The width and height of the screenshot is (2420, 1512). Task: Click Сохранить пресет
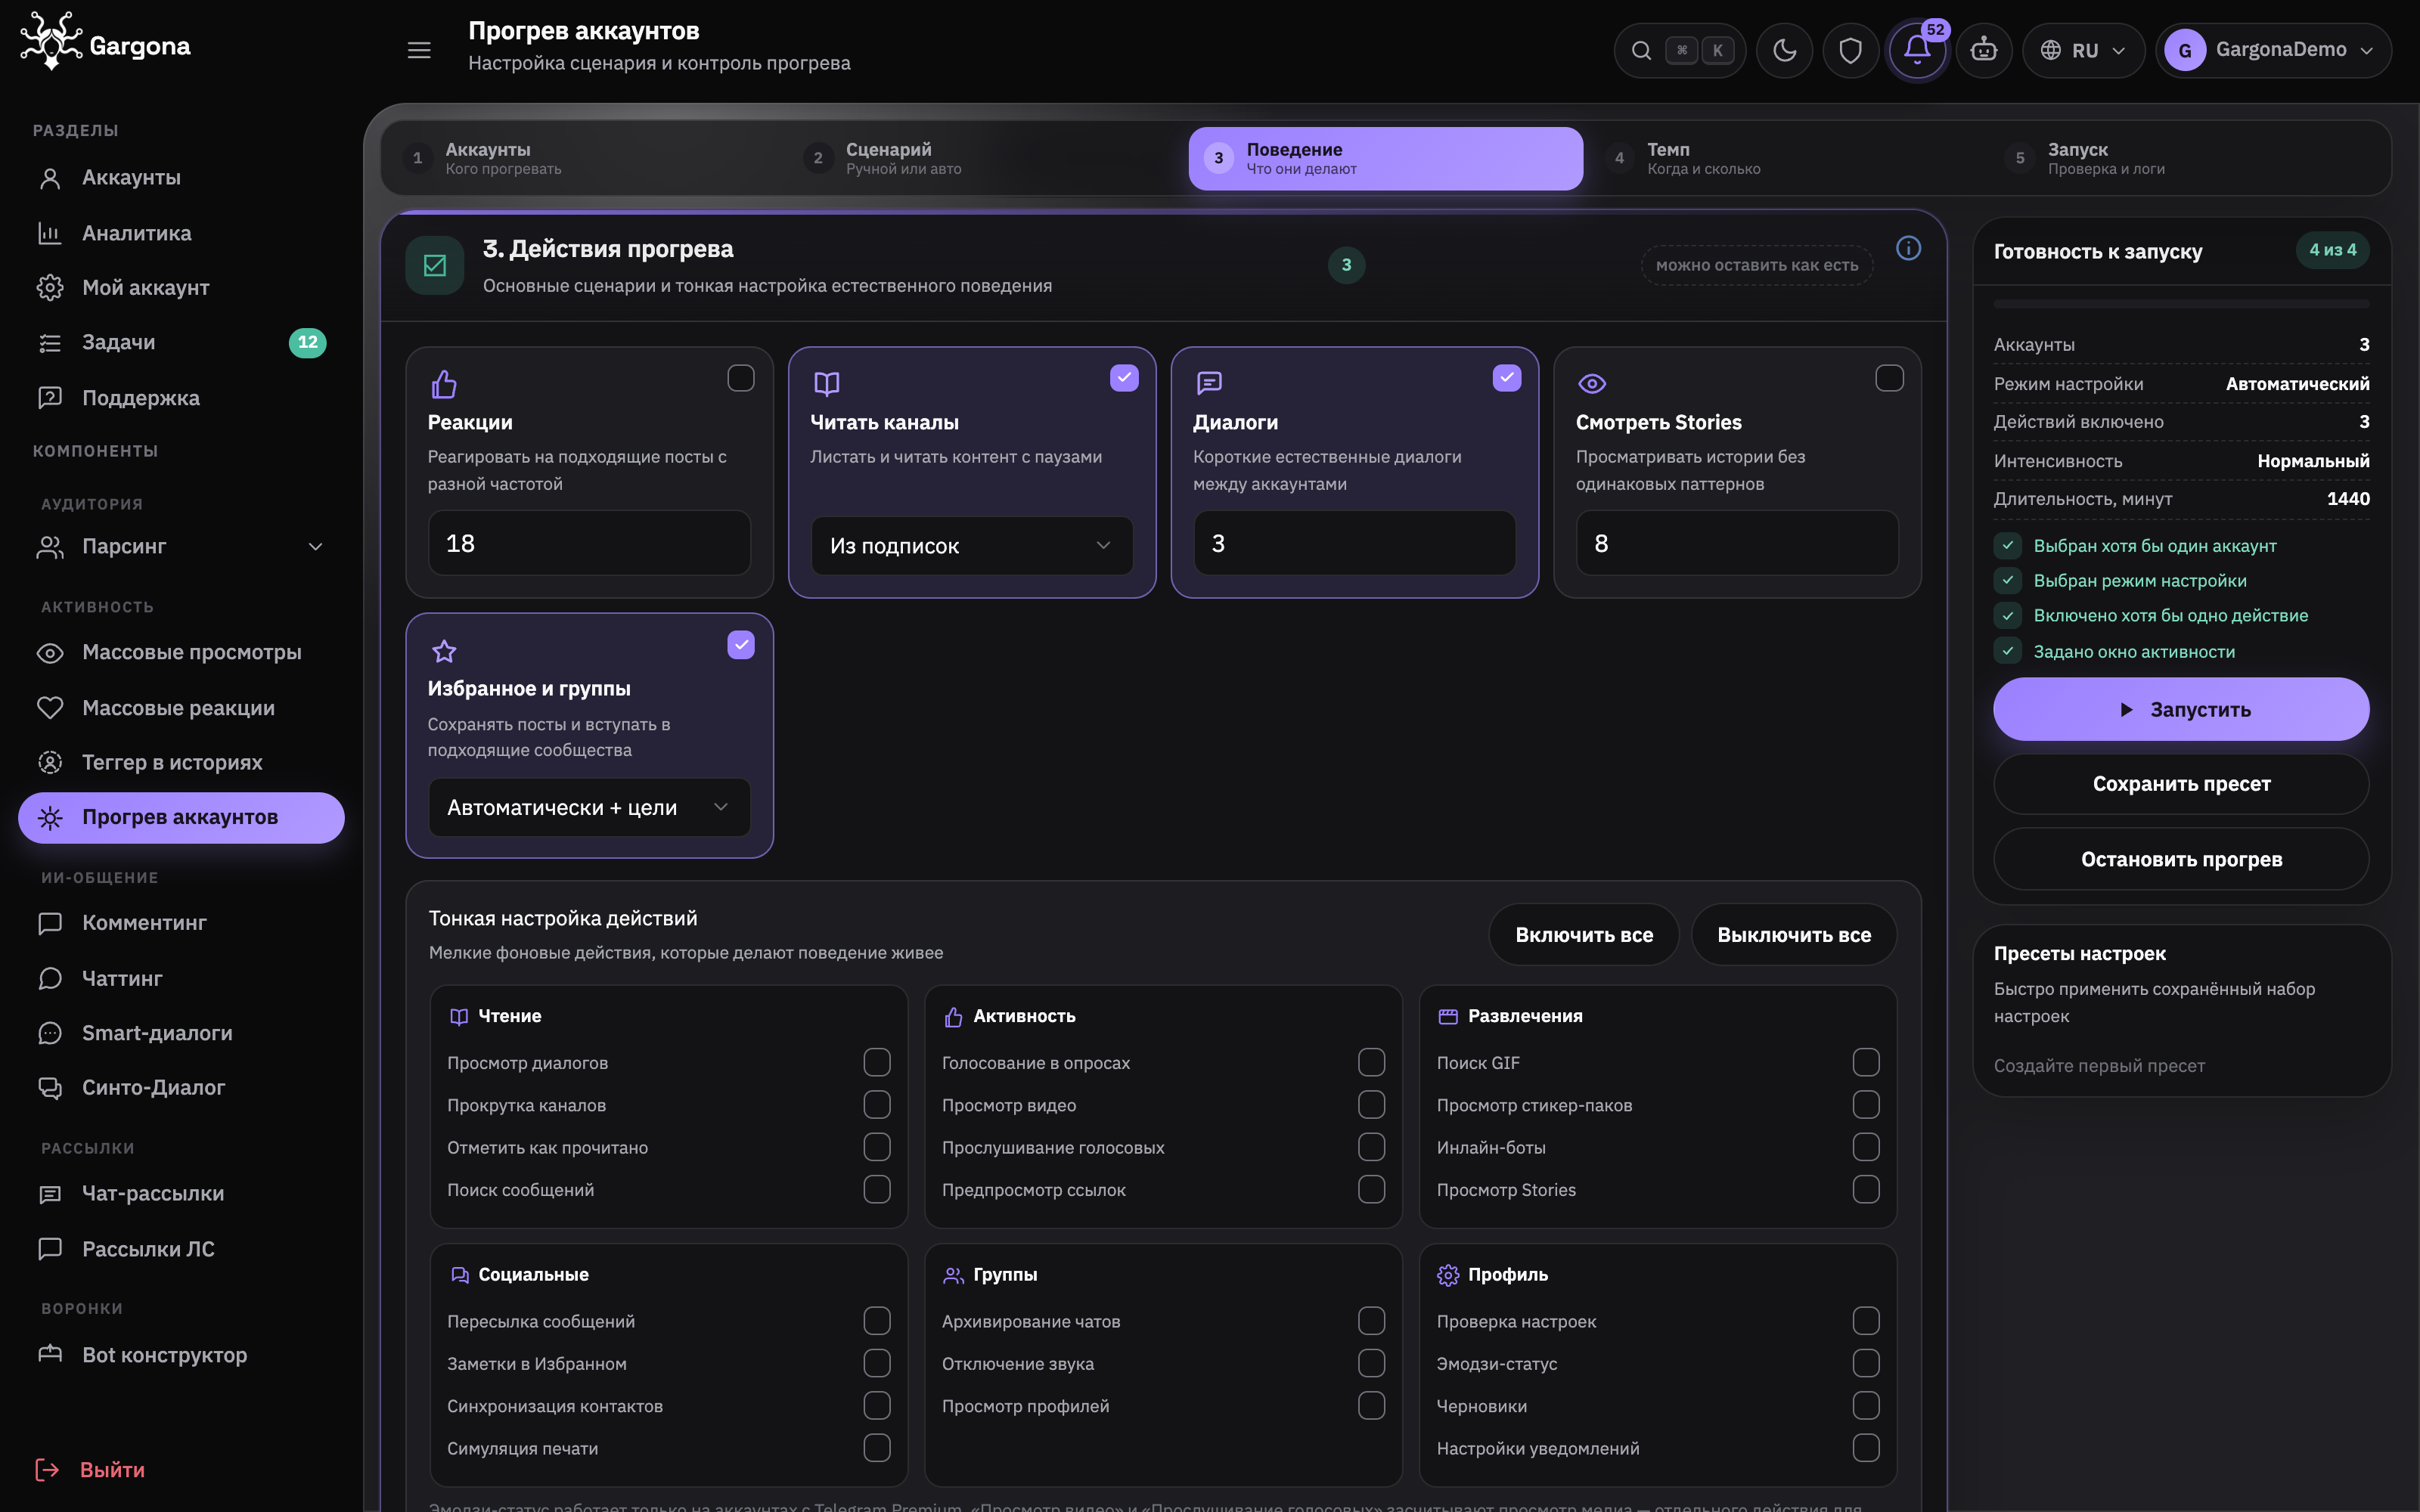pos(2181,784)
